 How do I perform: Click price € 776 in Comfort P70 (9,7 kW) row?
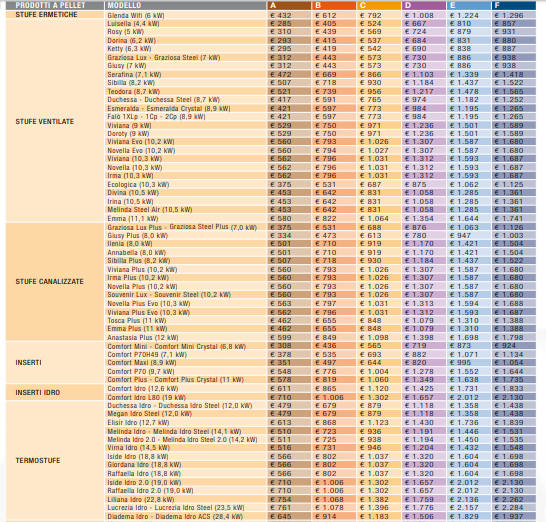[x=326, y=372]
